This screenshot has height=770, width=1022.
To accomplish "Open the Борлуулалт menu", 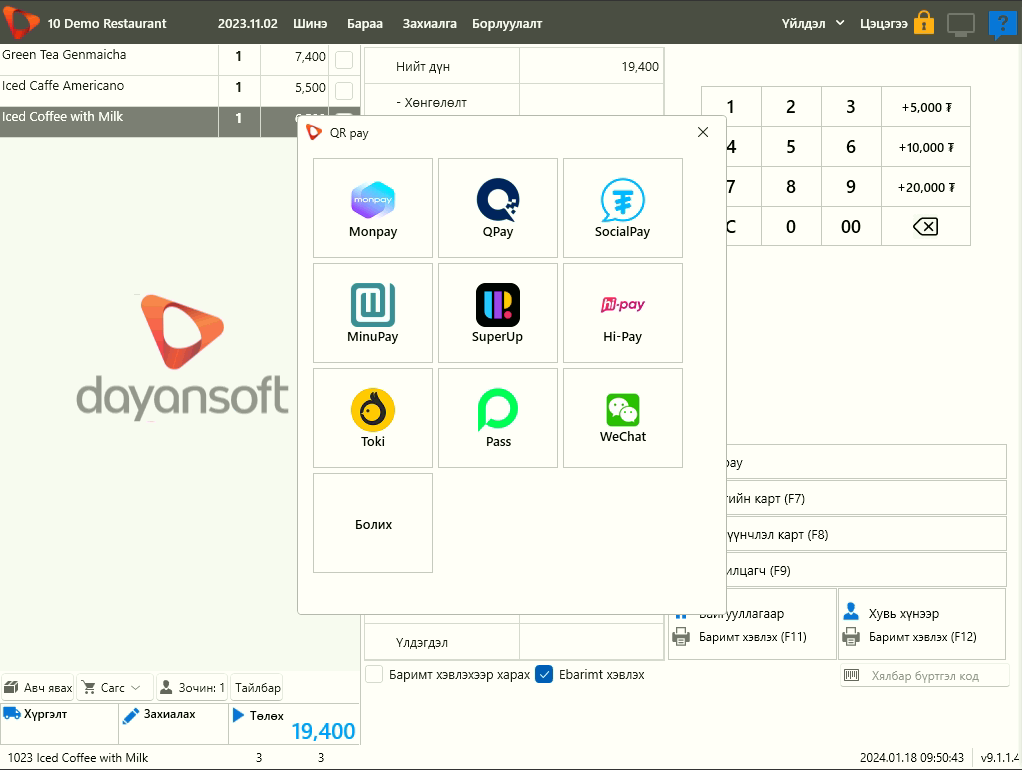I will (507, 23).
